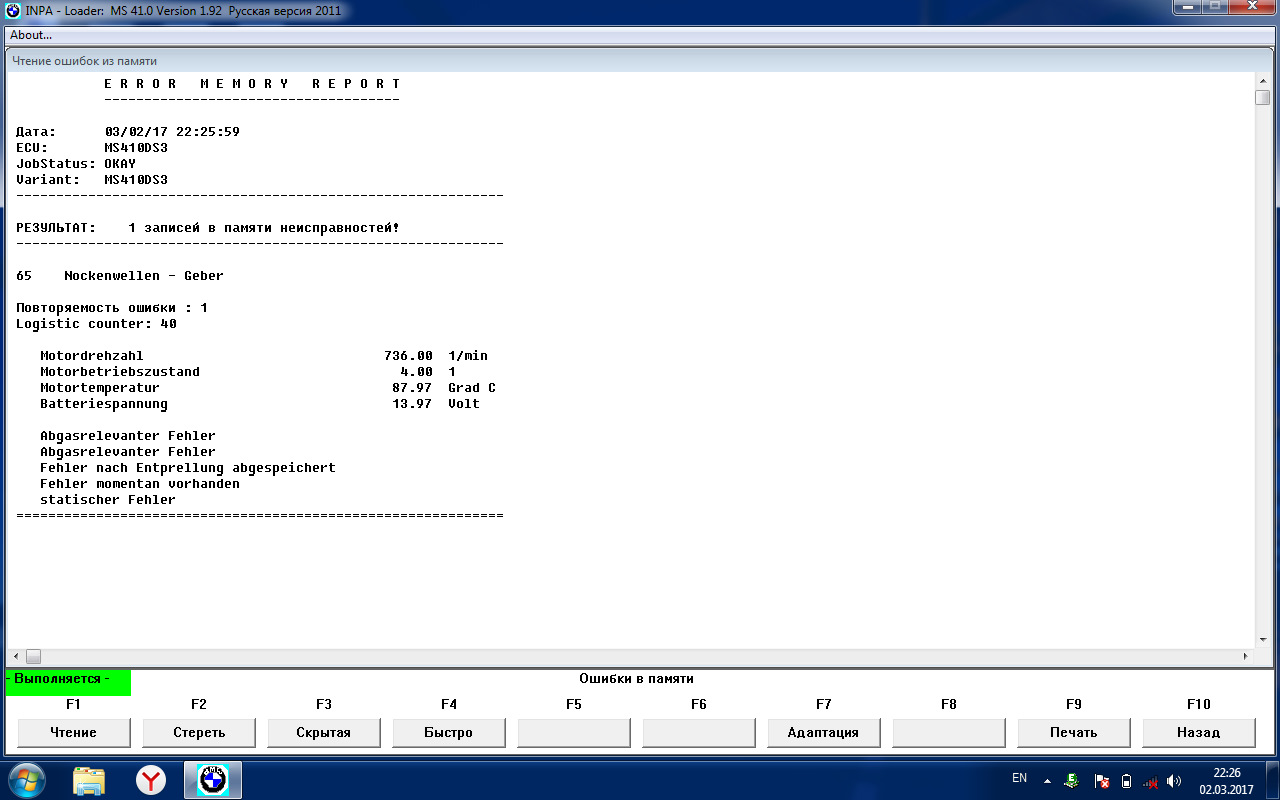Click the 'Повторяемость ошибки : 1' line

[112, 308]
